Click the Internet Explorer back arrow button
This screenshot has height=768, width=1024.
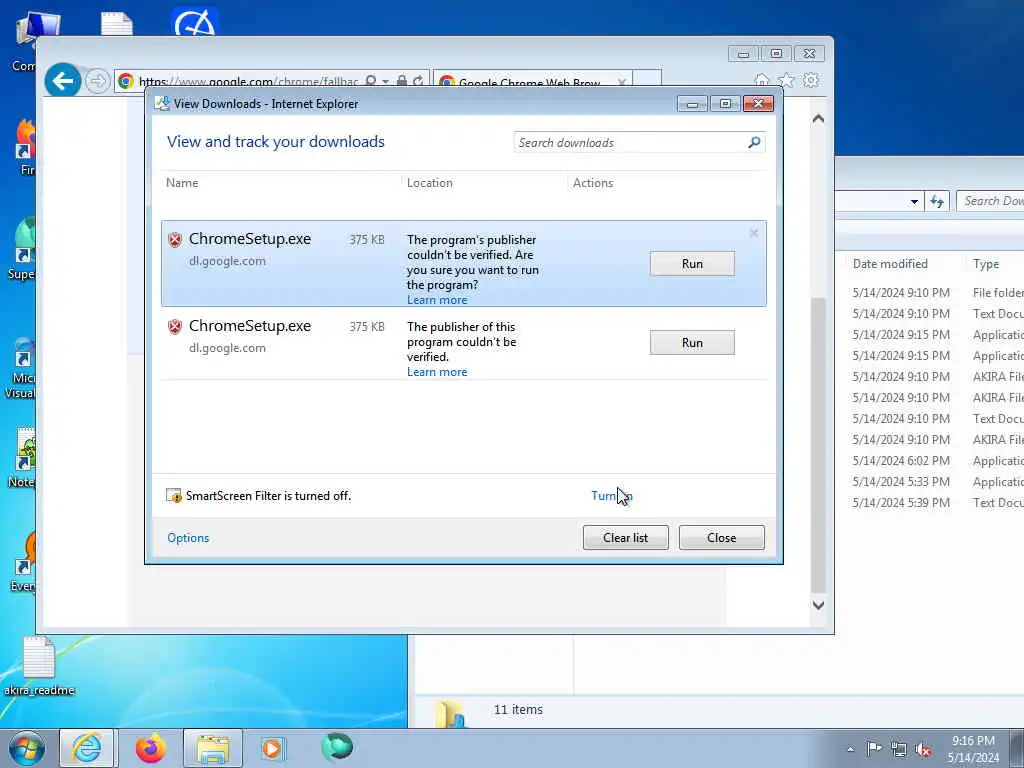pos(63,81)
